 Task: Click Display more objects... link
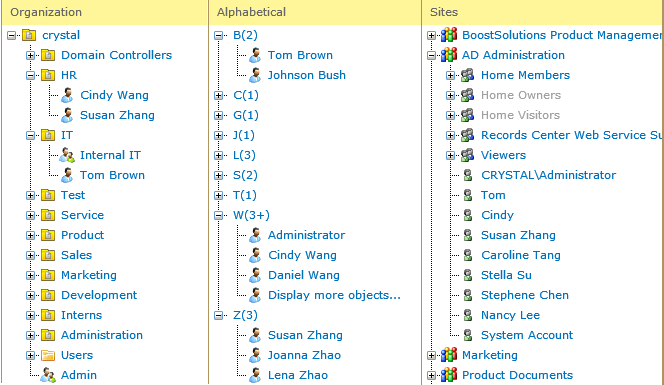pyautogui.click(x=334, y=295)
